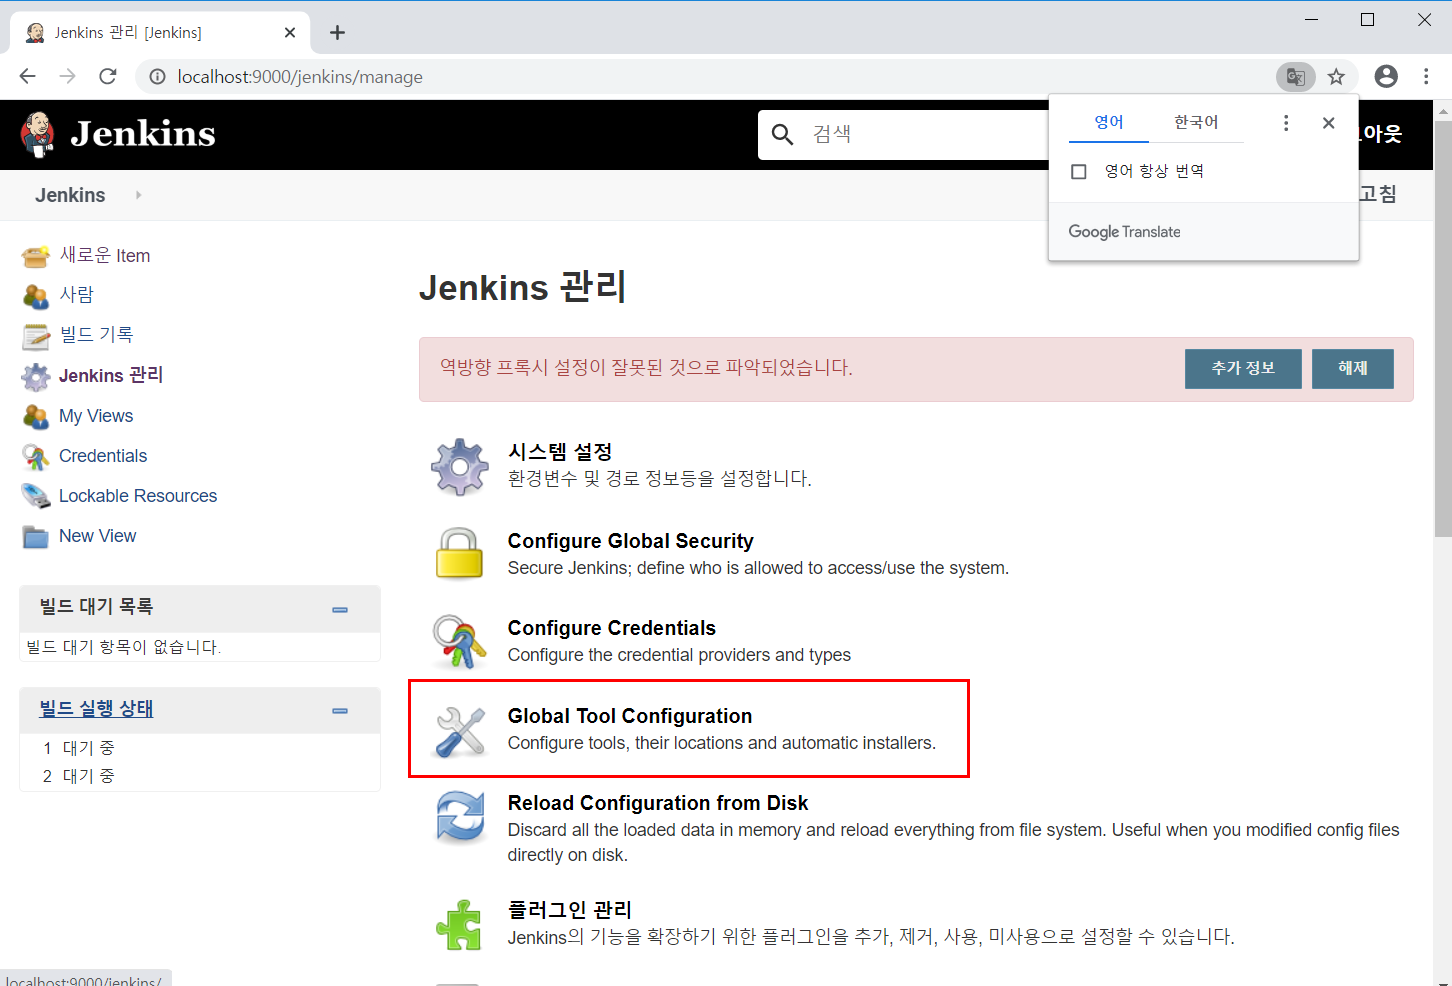
Task: Switch to the Jenkins 관리 browser tab
Action: (160, 33)
